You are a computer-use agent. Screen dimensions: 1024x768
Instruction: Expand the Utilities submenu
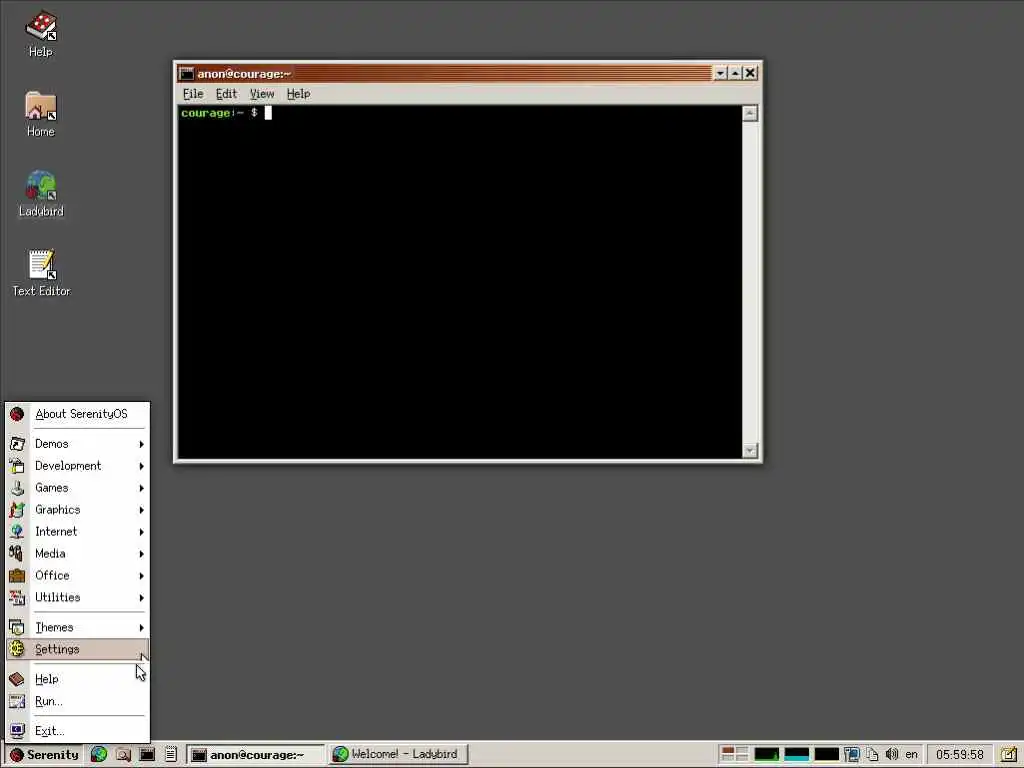78,598
